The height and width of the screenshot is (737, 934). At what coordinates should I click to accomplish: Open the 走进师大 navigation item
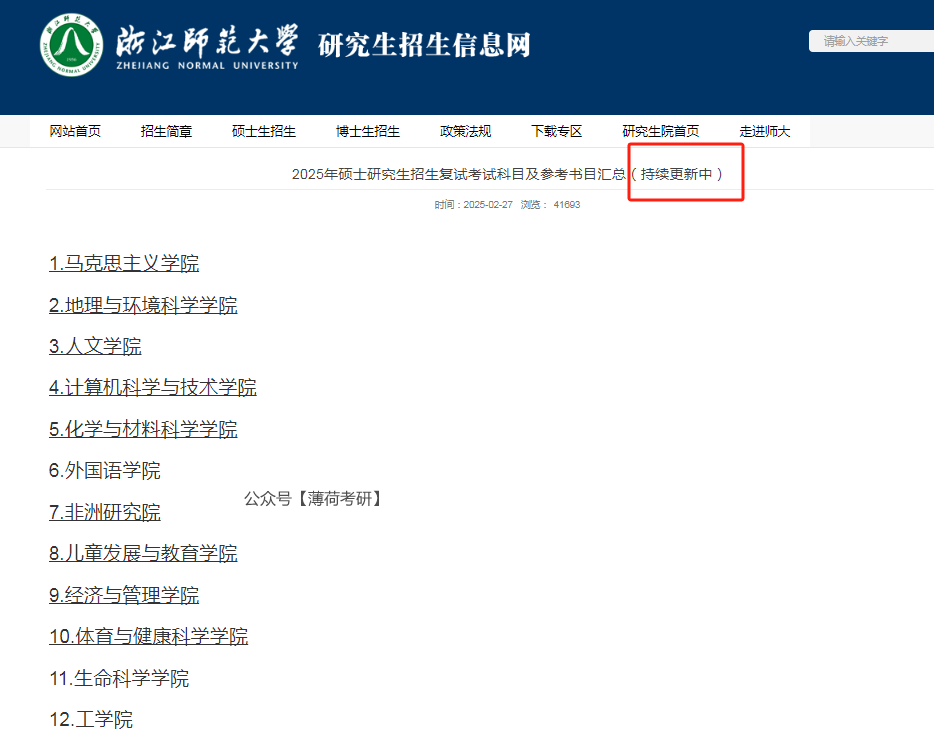[x=764, y=130]
